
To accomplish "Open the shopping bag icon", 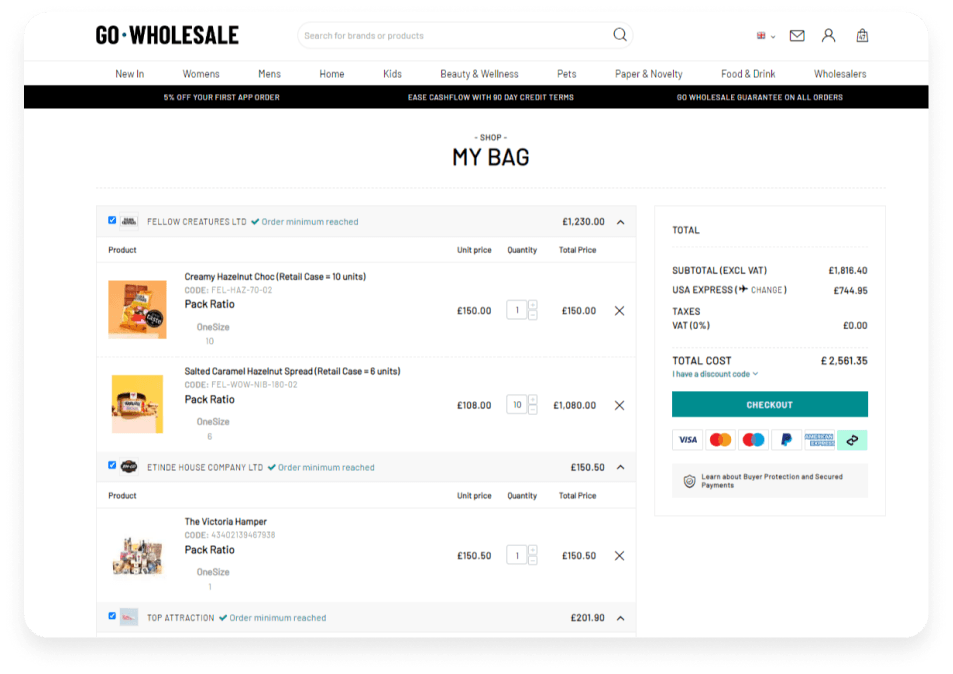I will click(862, 36).
